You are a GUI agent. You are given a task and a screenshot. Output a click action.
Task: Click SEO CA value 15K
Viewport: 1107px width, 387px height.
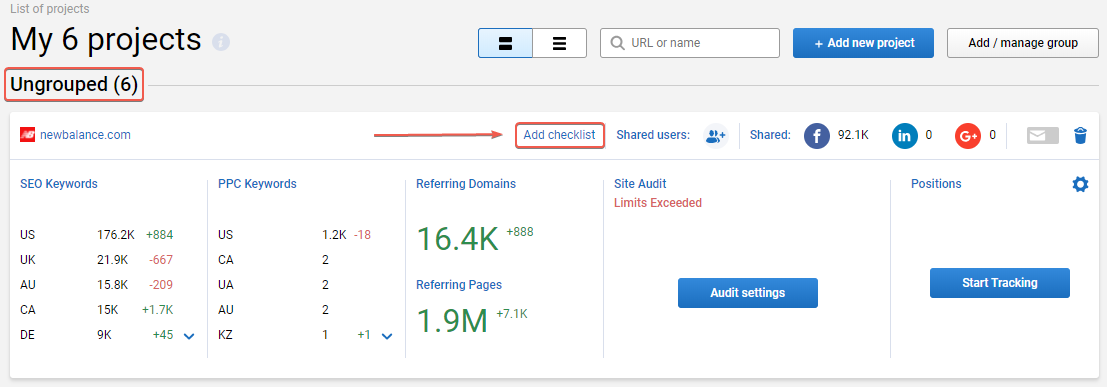coord(108,309)
